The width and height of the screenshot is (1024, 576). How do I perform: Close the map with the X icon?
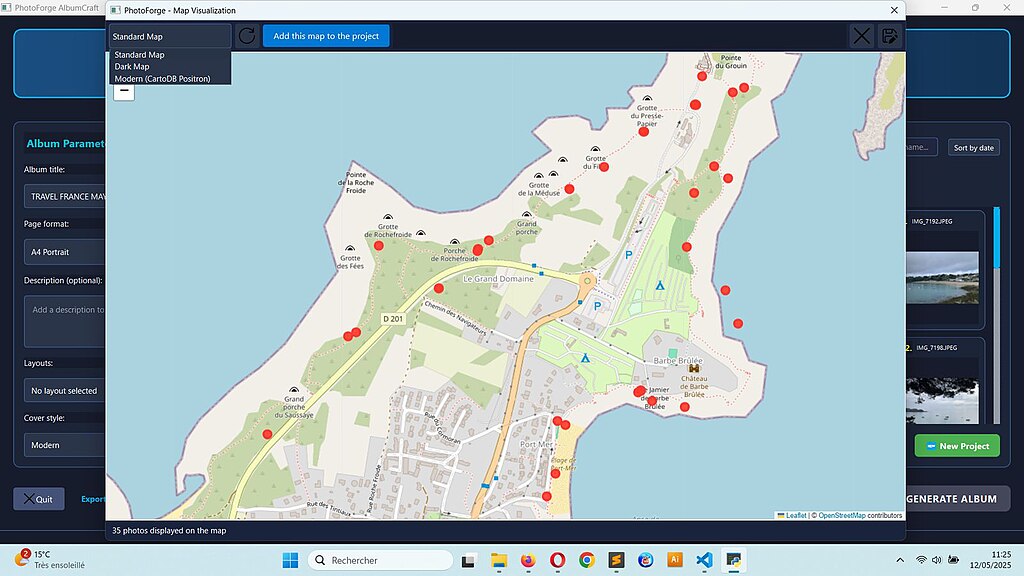point(861,36)
